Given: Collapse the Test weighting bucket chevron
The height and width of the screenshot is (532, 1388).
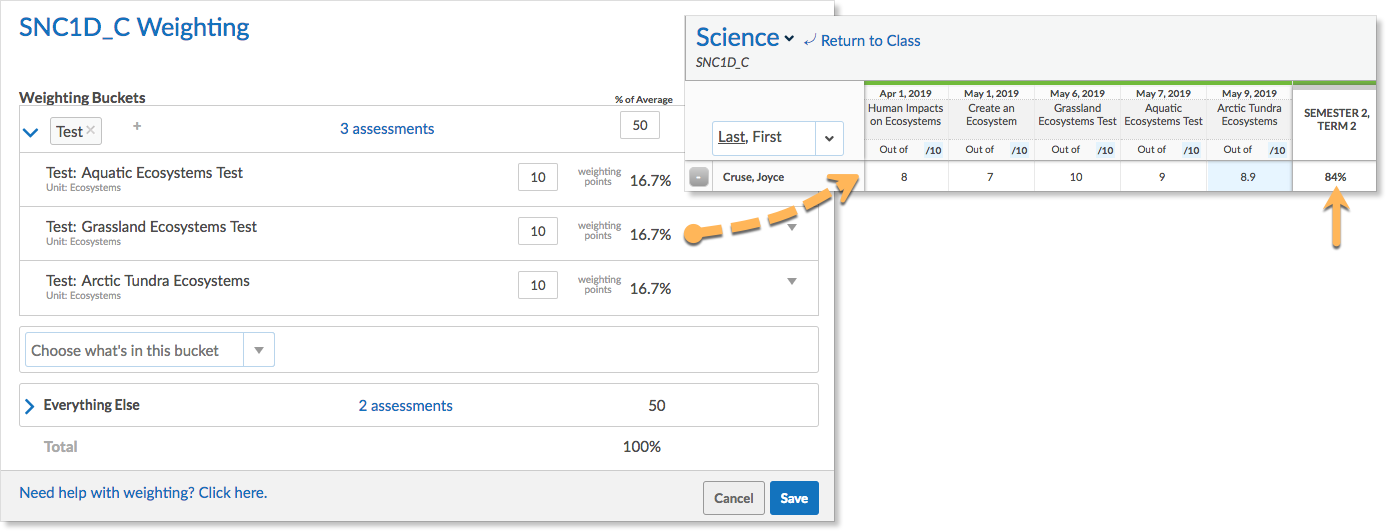Looking at the screenshot, I should (31, 131).
